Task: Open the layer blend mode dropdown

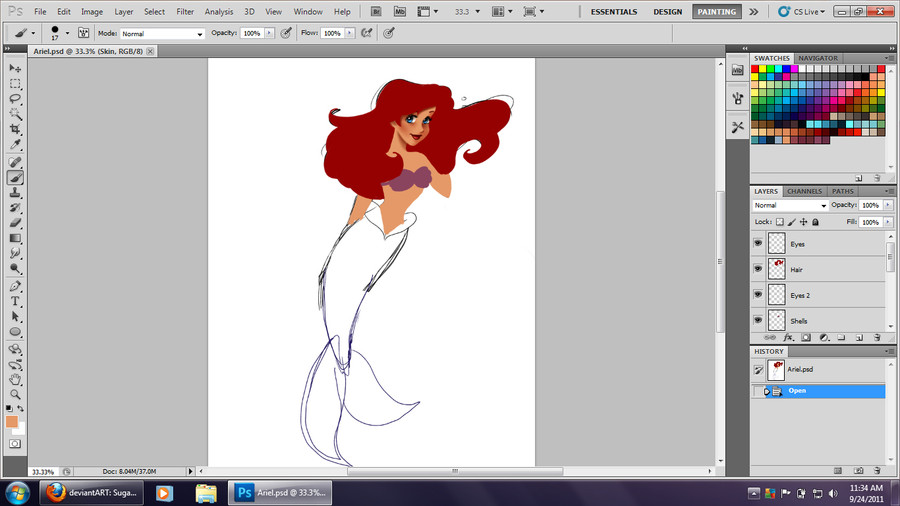Action: (790, 205)
